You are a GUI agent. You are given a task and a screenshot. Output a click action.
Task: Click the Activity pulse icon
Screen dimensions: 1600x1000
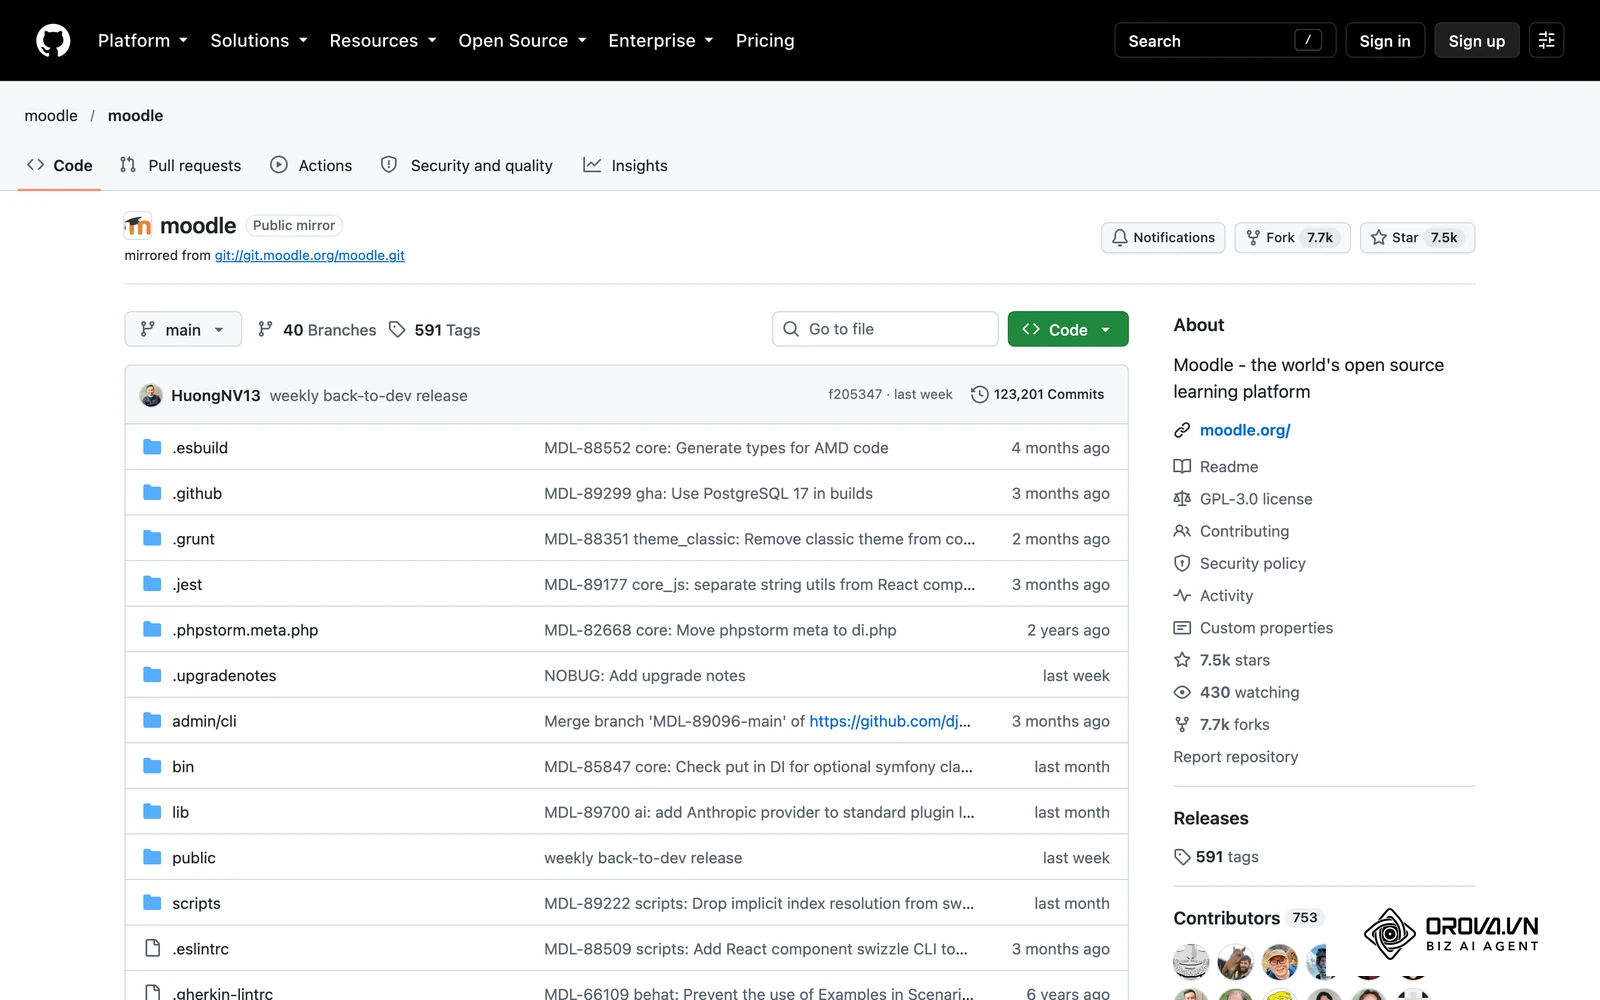pyautogui.click(x=1182, y=596)
